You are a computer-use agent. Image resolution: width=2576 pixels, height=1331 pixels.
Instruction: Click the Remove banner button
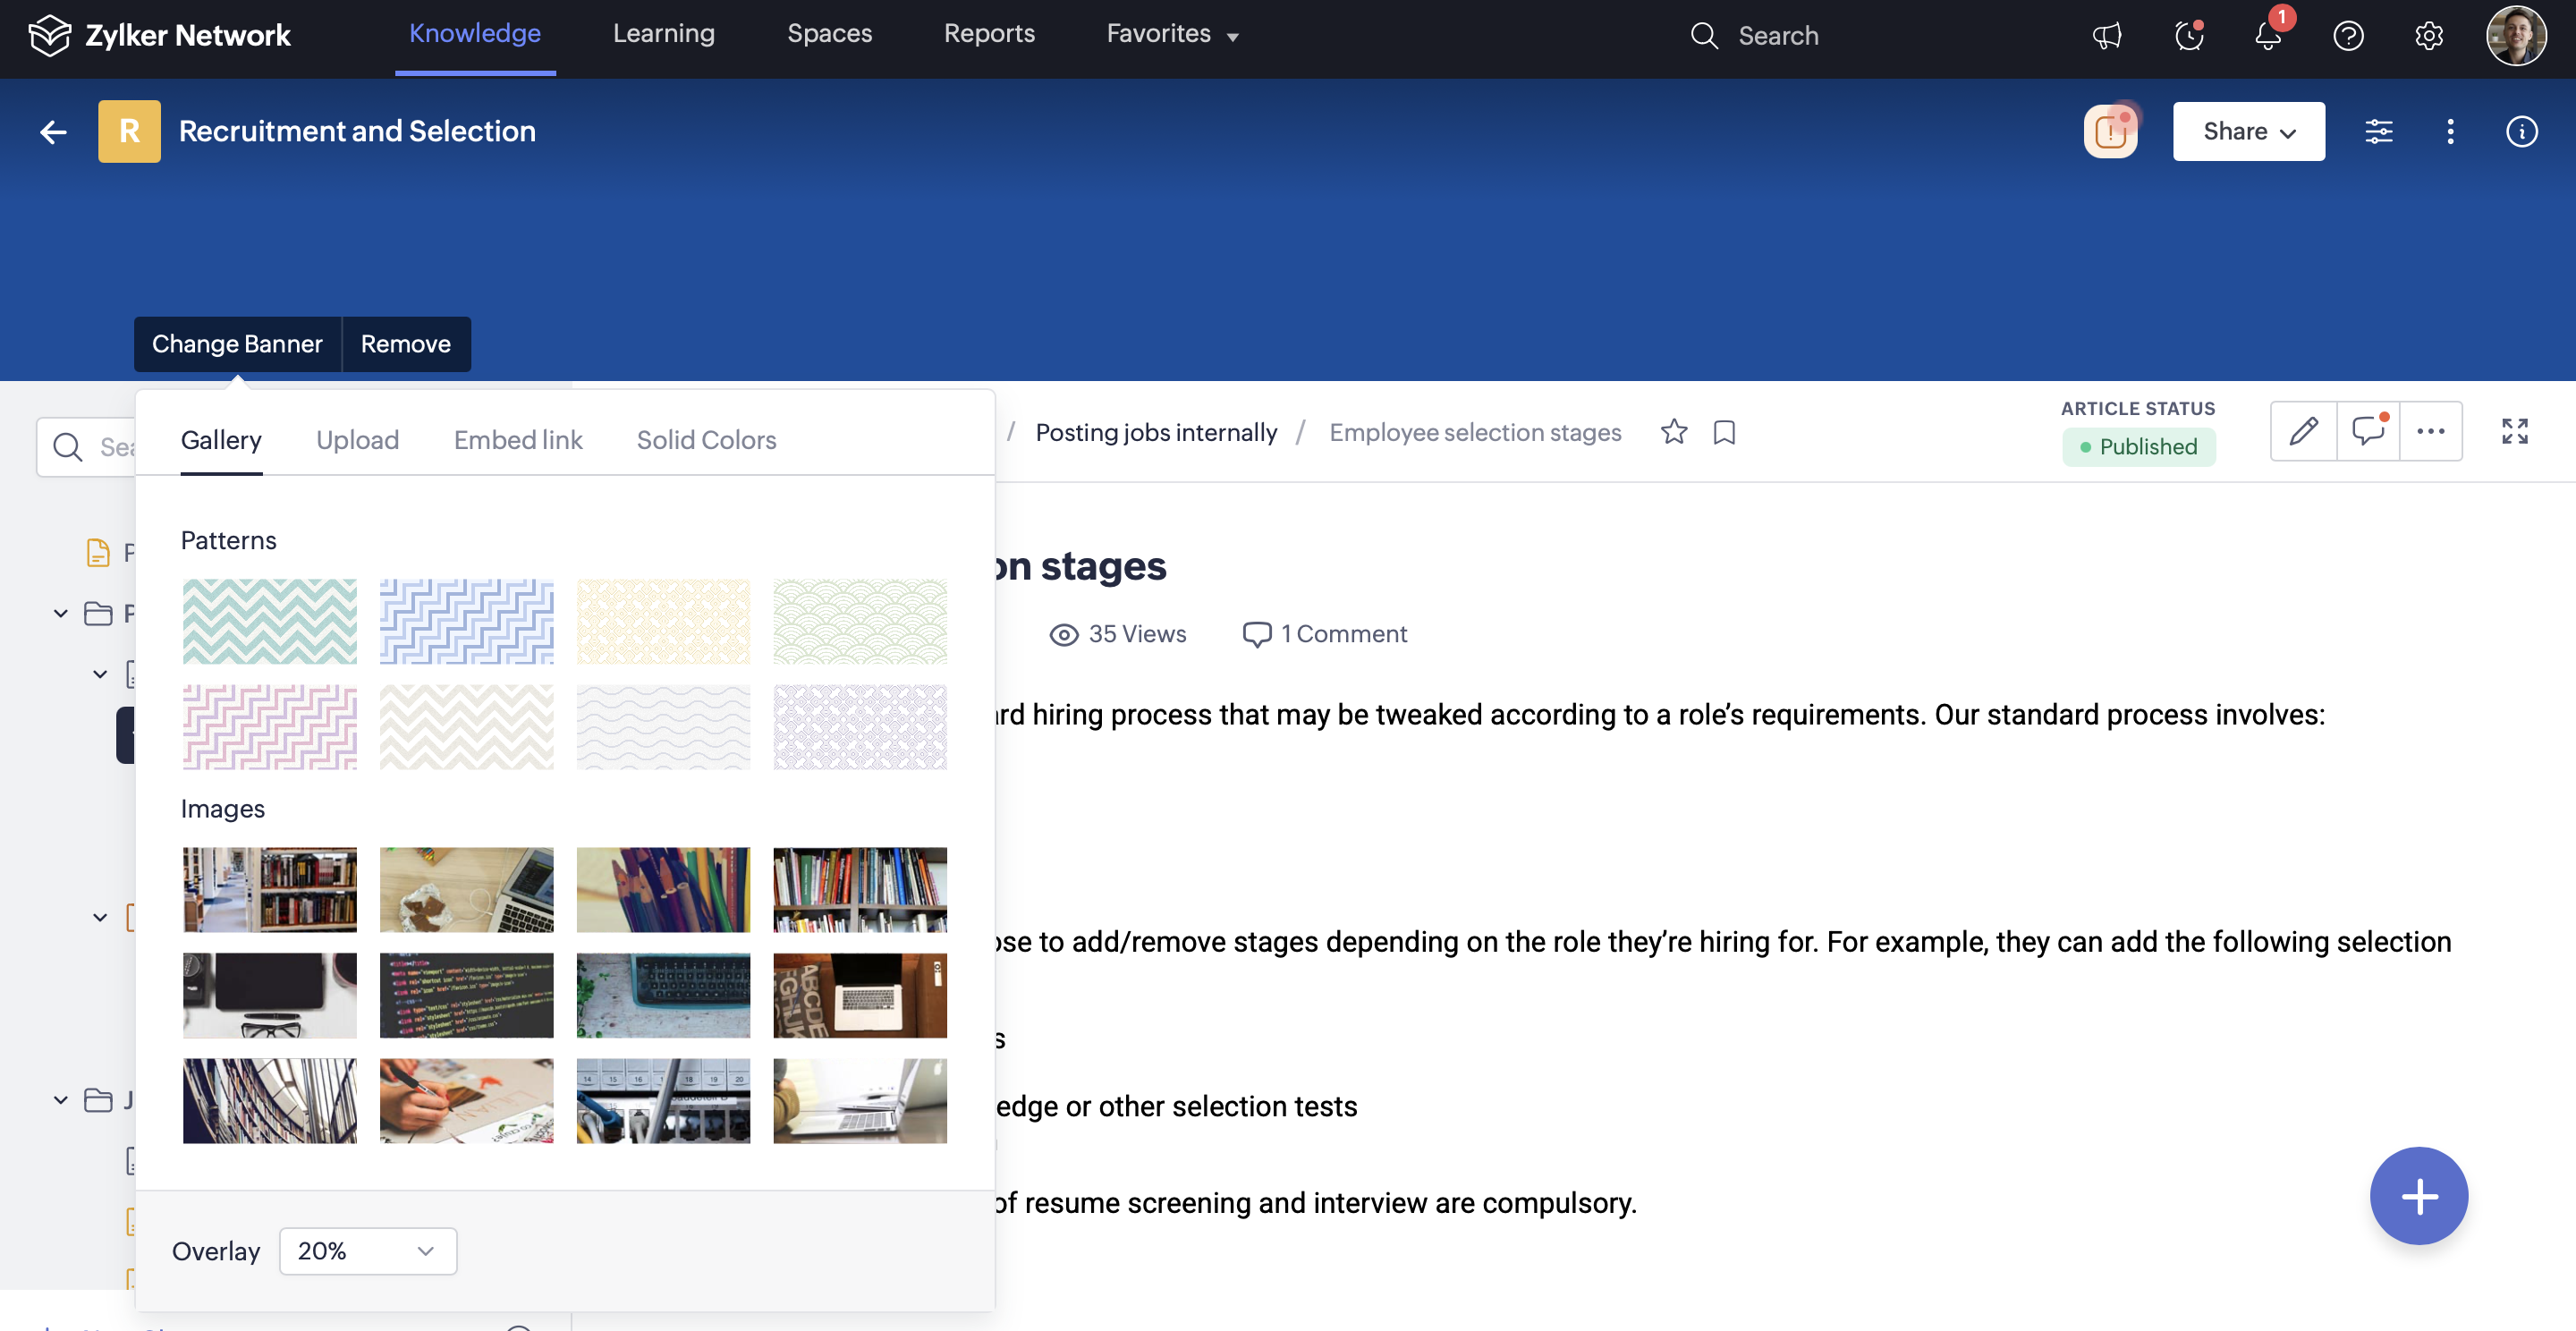point(405,344)
